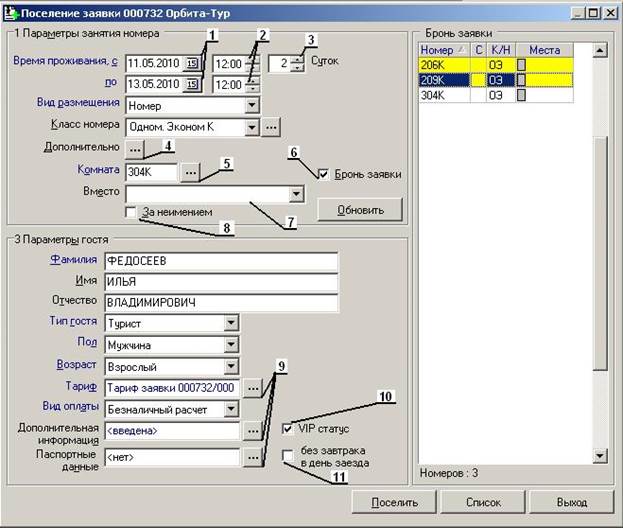Open Дополнительная информация ellipsis button
The image size is (623, 528).
click(x=254, y=432)
